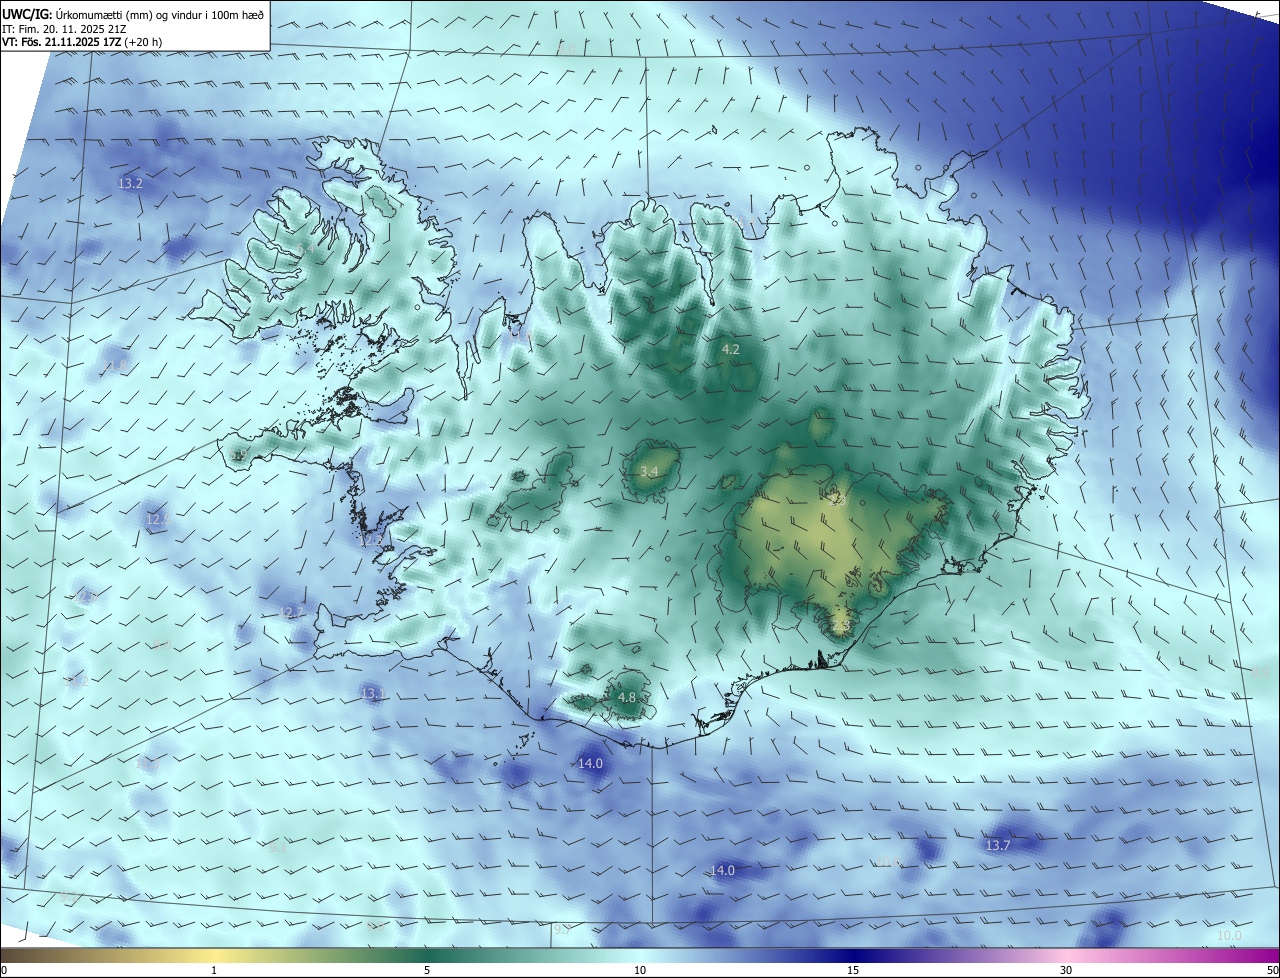Click the 4.8 value label on Mýrdalsjökull
The image size is (1280, 978).
(626, 697)
